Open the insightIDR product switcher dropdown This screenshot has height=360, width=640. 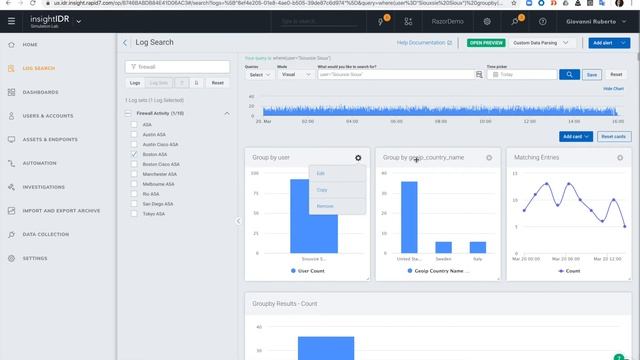coord(79,21)
